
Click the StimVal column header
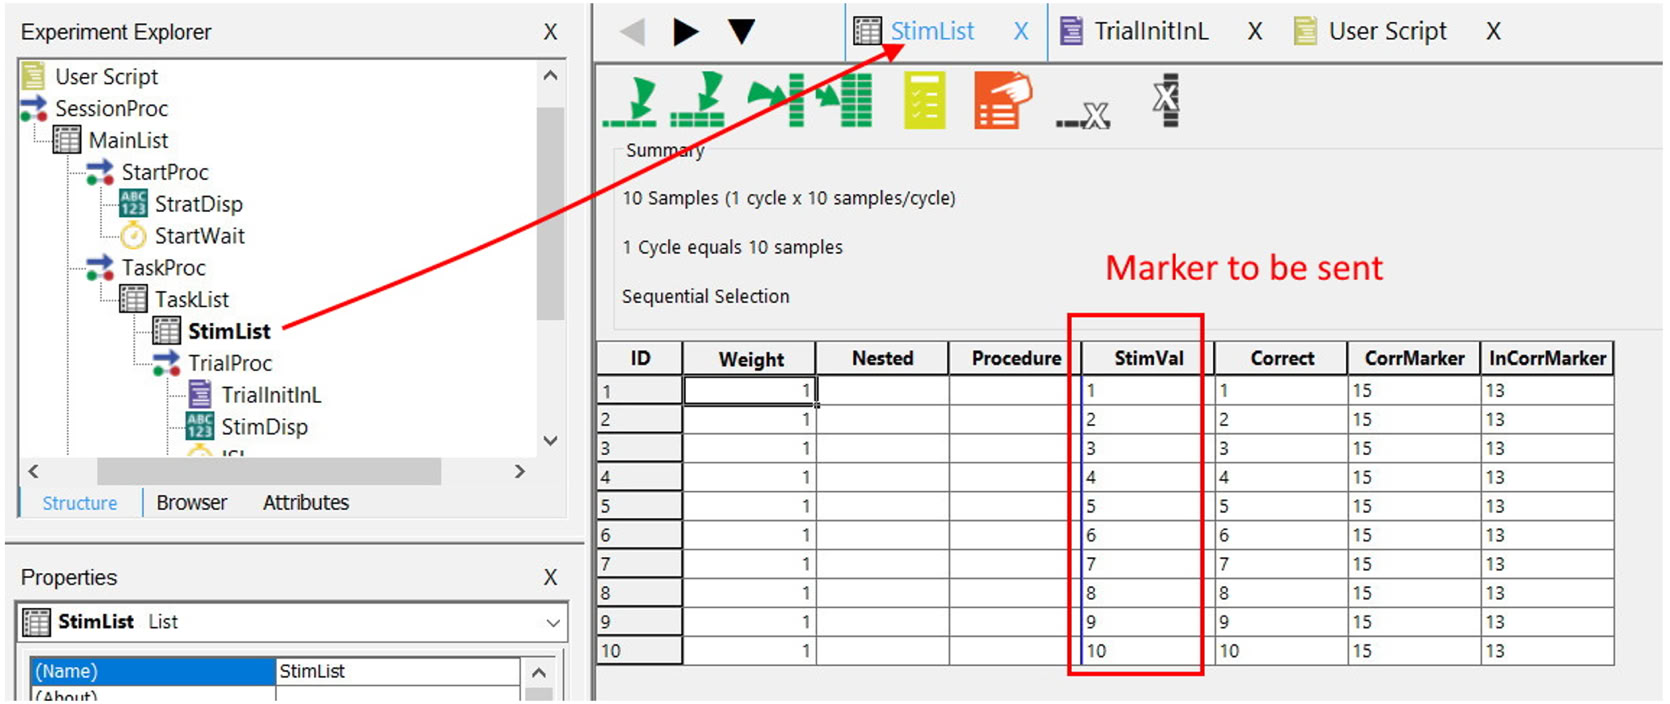(x=1148, y=358)
